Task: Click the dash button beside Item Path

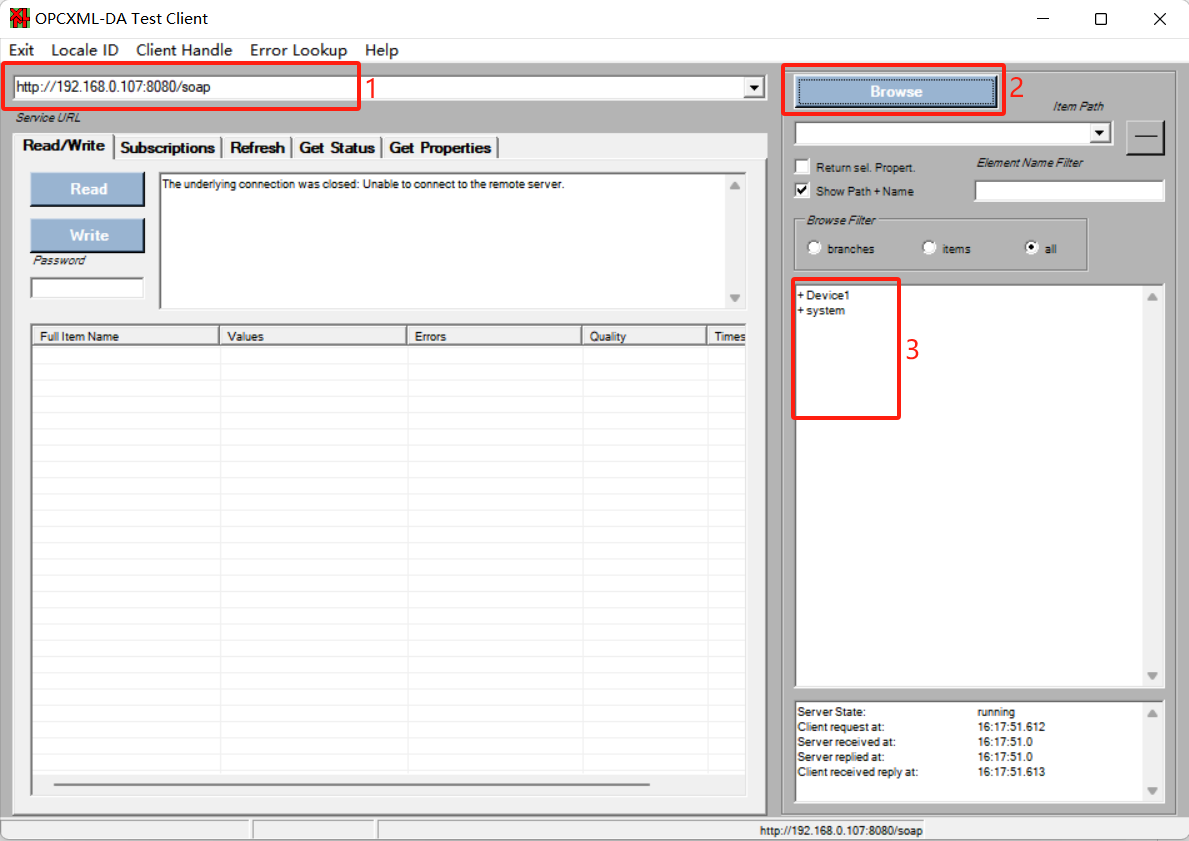Action: tap(1145, 137)
